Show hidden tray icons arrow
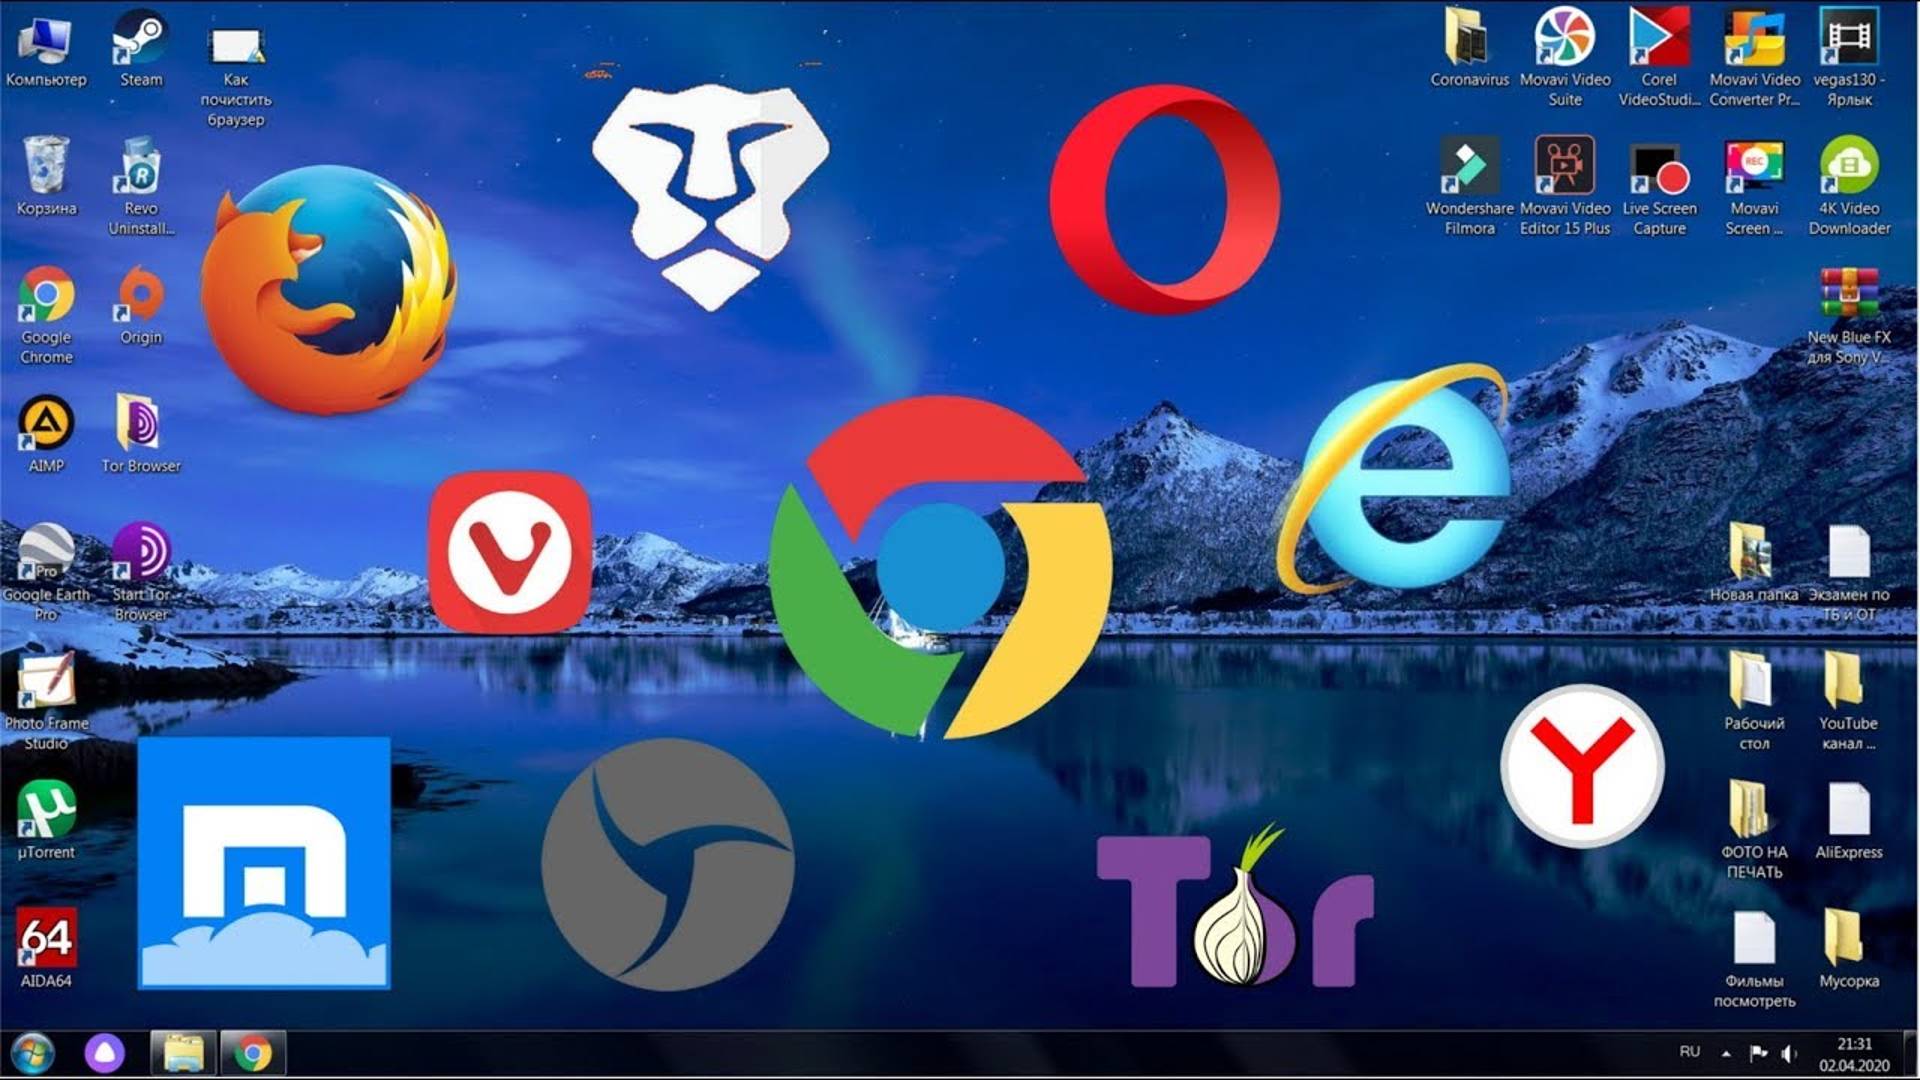1920x1080 pixels. click(1726, 1053)
